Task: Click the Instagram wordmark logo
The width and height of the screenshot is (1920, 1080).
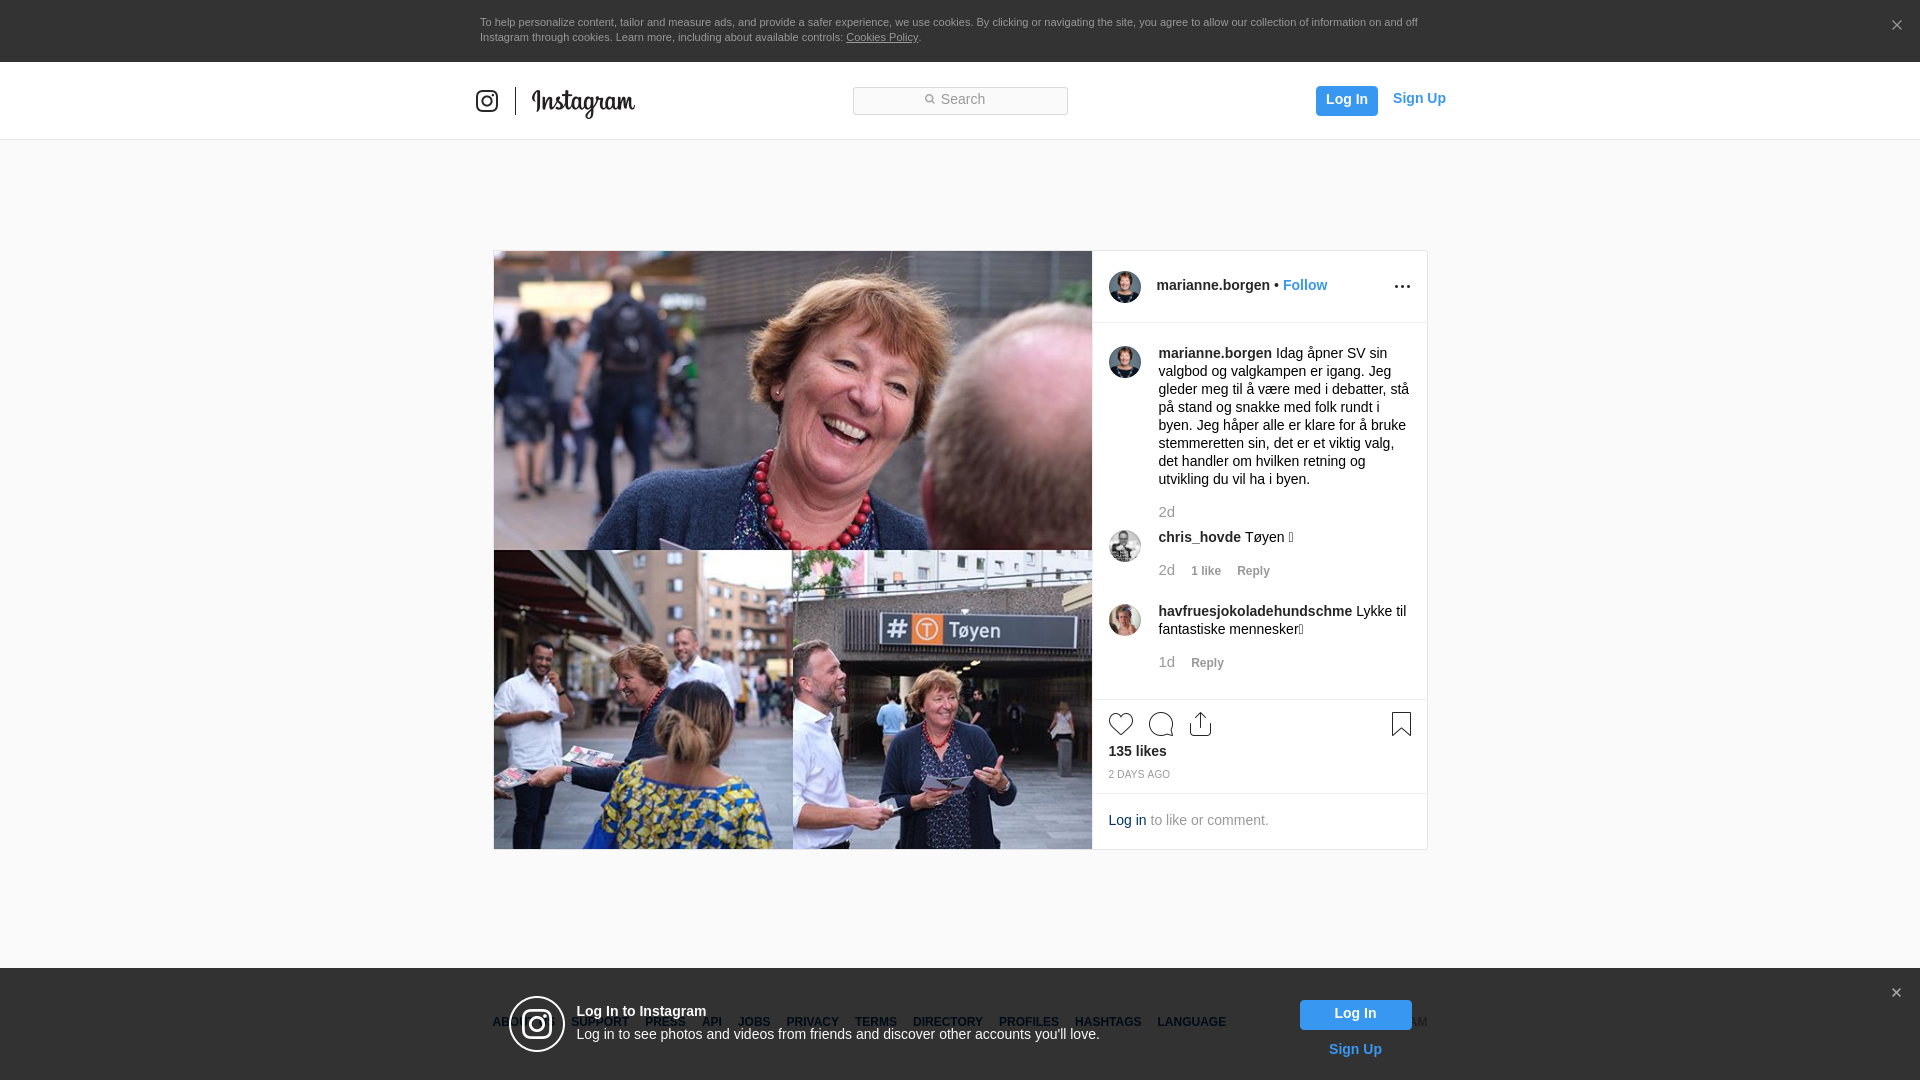Action: pos(583,103)
